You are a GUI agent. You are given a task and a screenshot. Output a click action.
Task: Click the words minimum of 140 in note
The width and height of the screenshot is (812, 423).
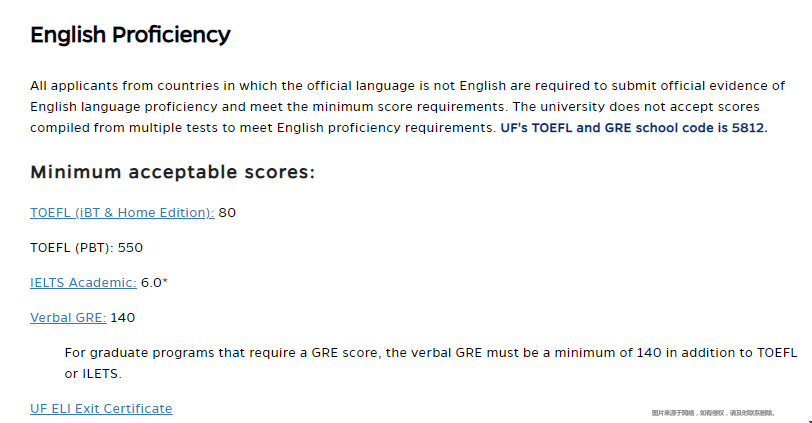coord(608,353)
